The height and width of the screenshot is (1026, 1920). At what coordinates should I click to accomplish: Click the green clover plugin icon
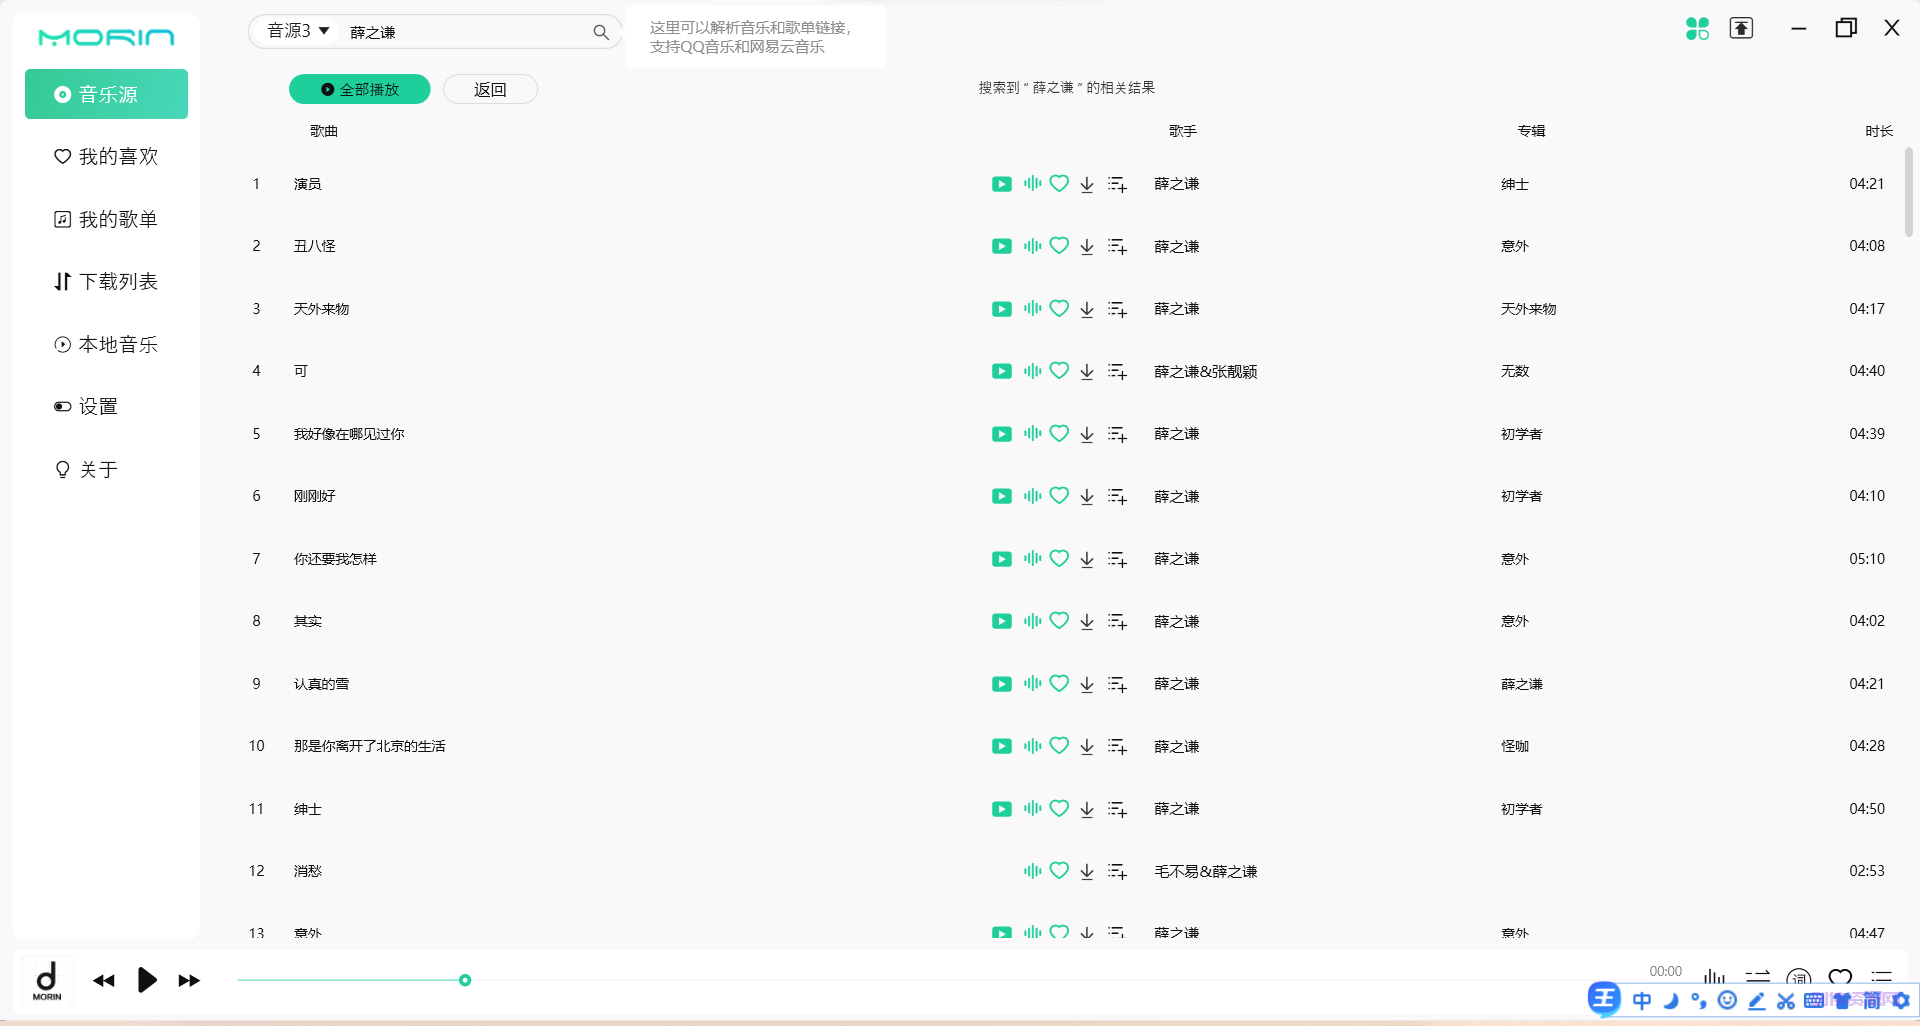pyautogui.click(x=1696, y=28)
